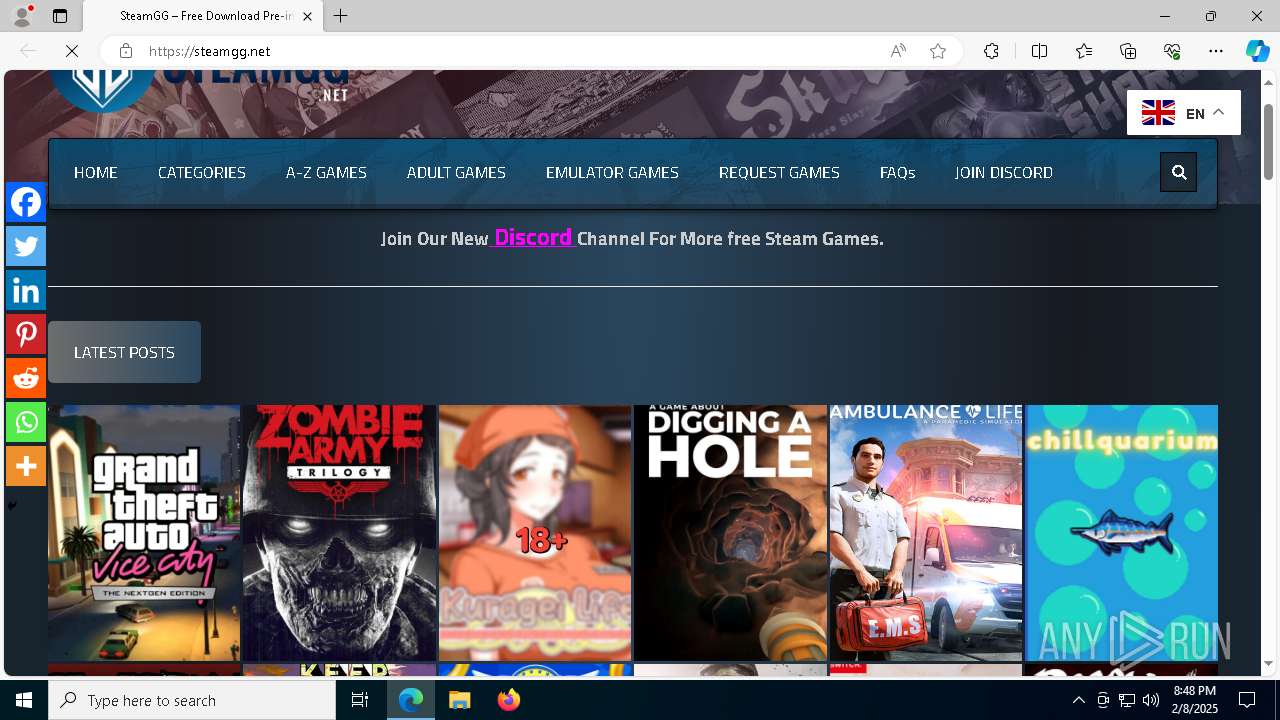1280x720 pixels.
Task: Open Grand Theft Auto Vice City post
Action: pyautogui.click(x=144, y=532)
